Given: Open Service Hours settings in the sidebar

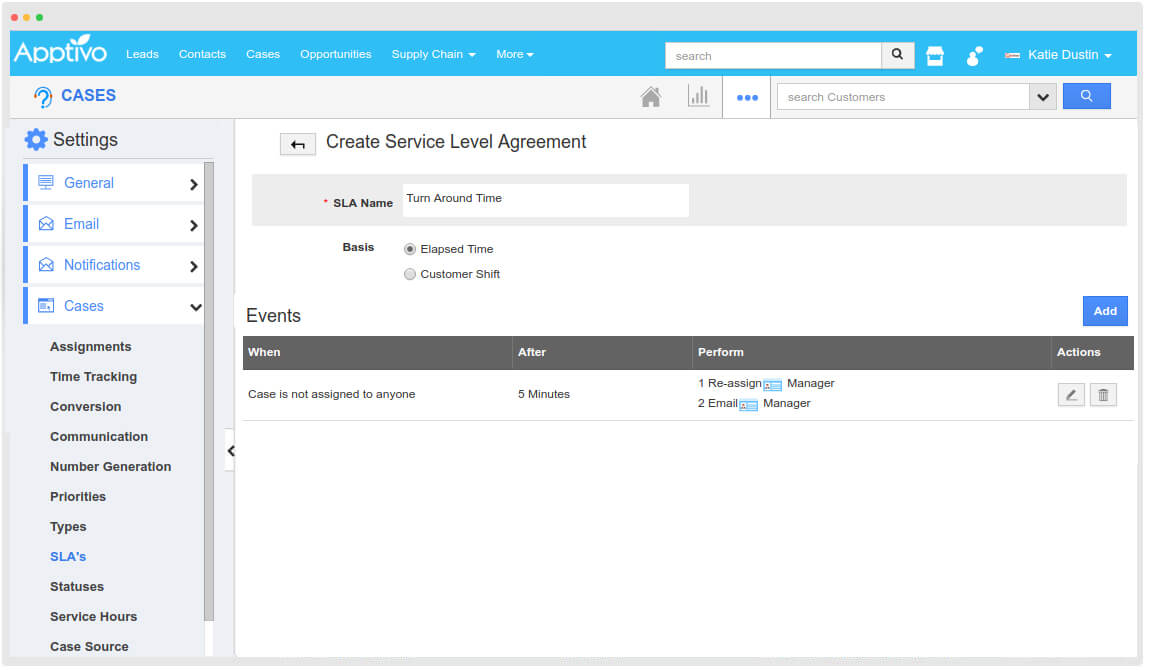Looking at the screenshot, I should coord(93,616).
